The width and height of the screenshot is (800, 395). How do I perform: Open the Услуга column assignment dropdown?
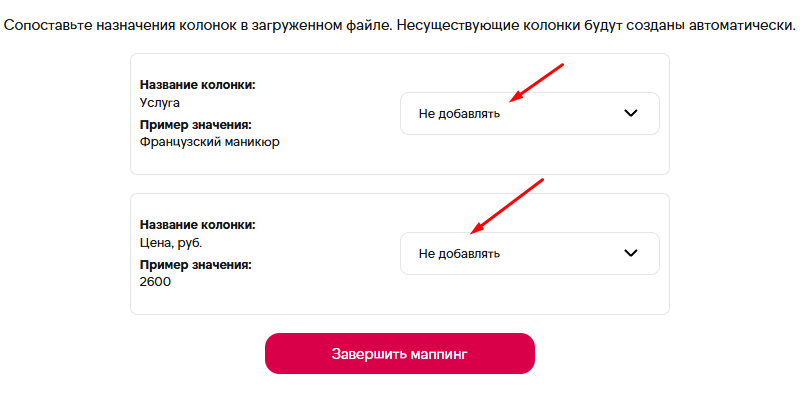(x=530, y=113)
